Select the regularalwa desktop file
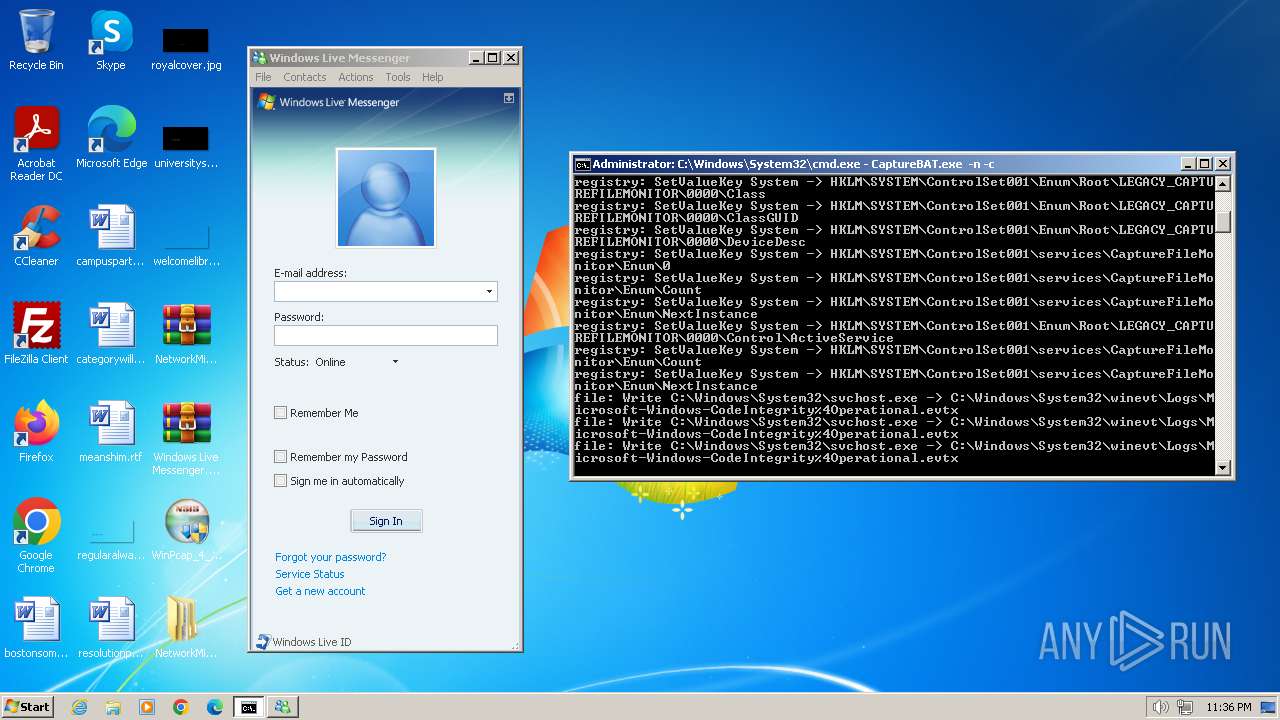This screenshot has width=1280, height=720. [x=111, y=538]
